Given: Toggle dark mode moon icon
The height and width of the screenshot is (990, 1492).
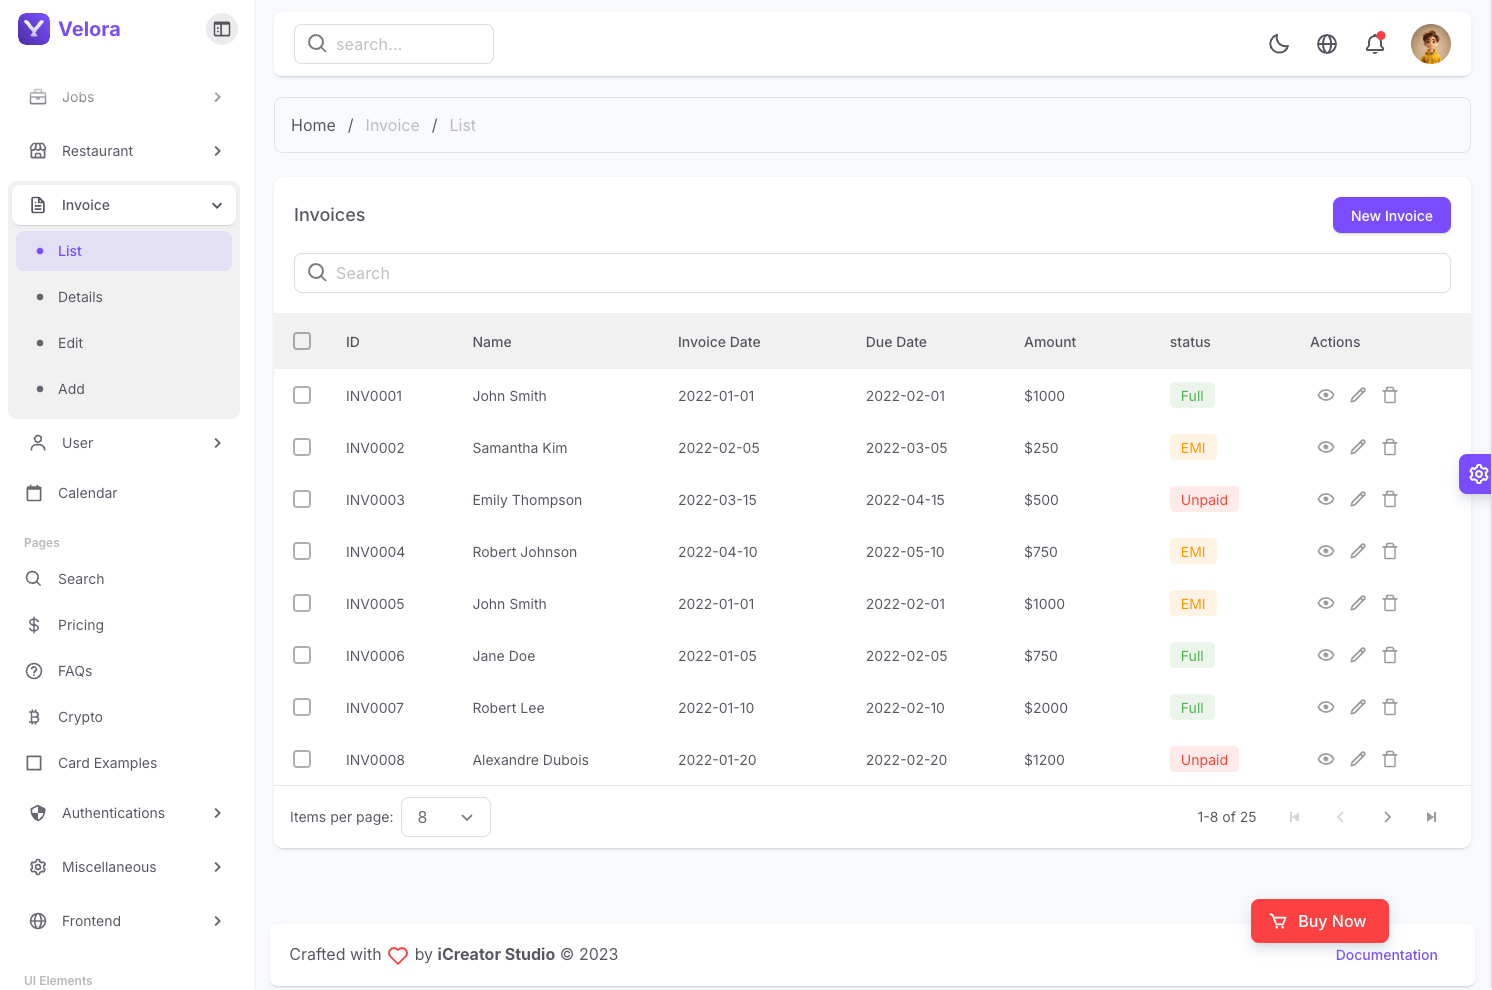Looking at the screenshot, I should pos(1279,44).
